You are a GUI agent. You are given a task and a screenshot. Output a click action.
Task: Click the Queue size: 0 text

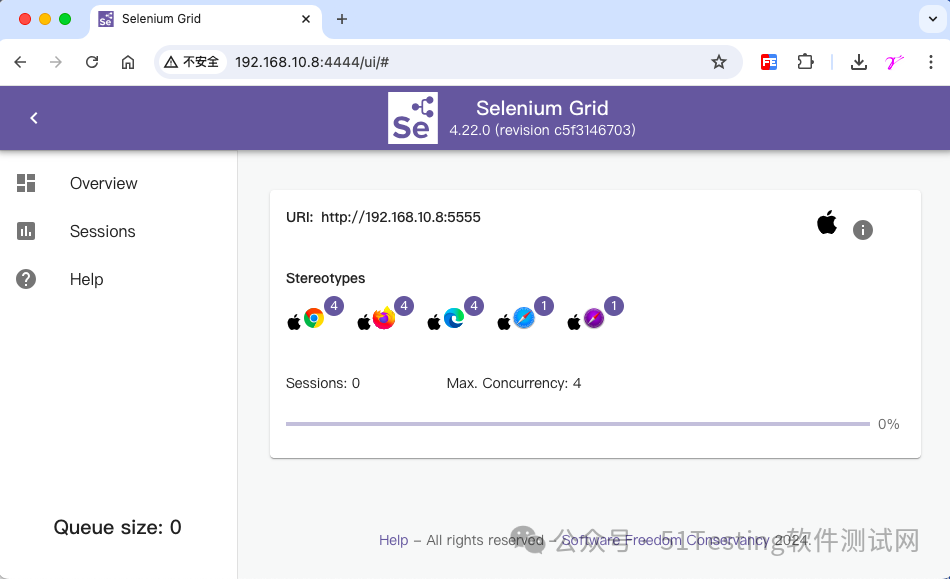point(118,528)
